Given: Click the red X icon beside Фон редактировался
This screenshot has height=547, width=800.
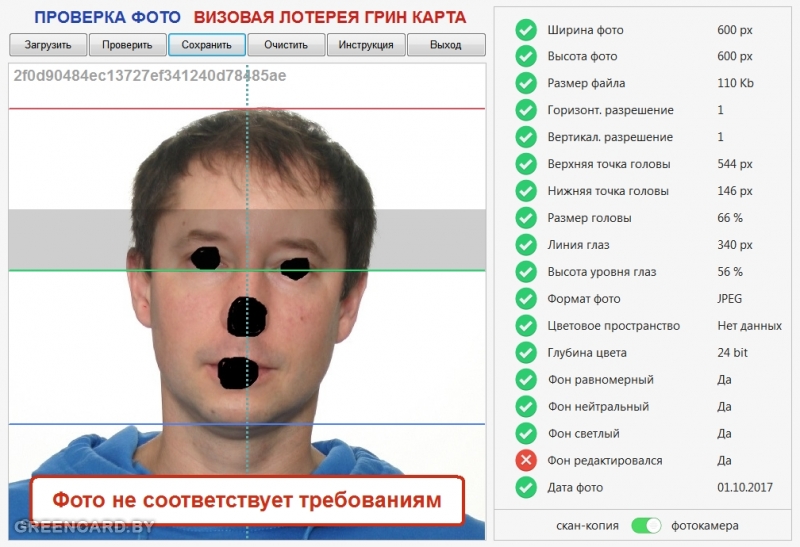Looking at the screenshot, I should coord(526,461).
